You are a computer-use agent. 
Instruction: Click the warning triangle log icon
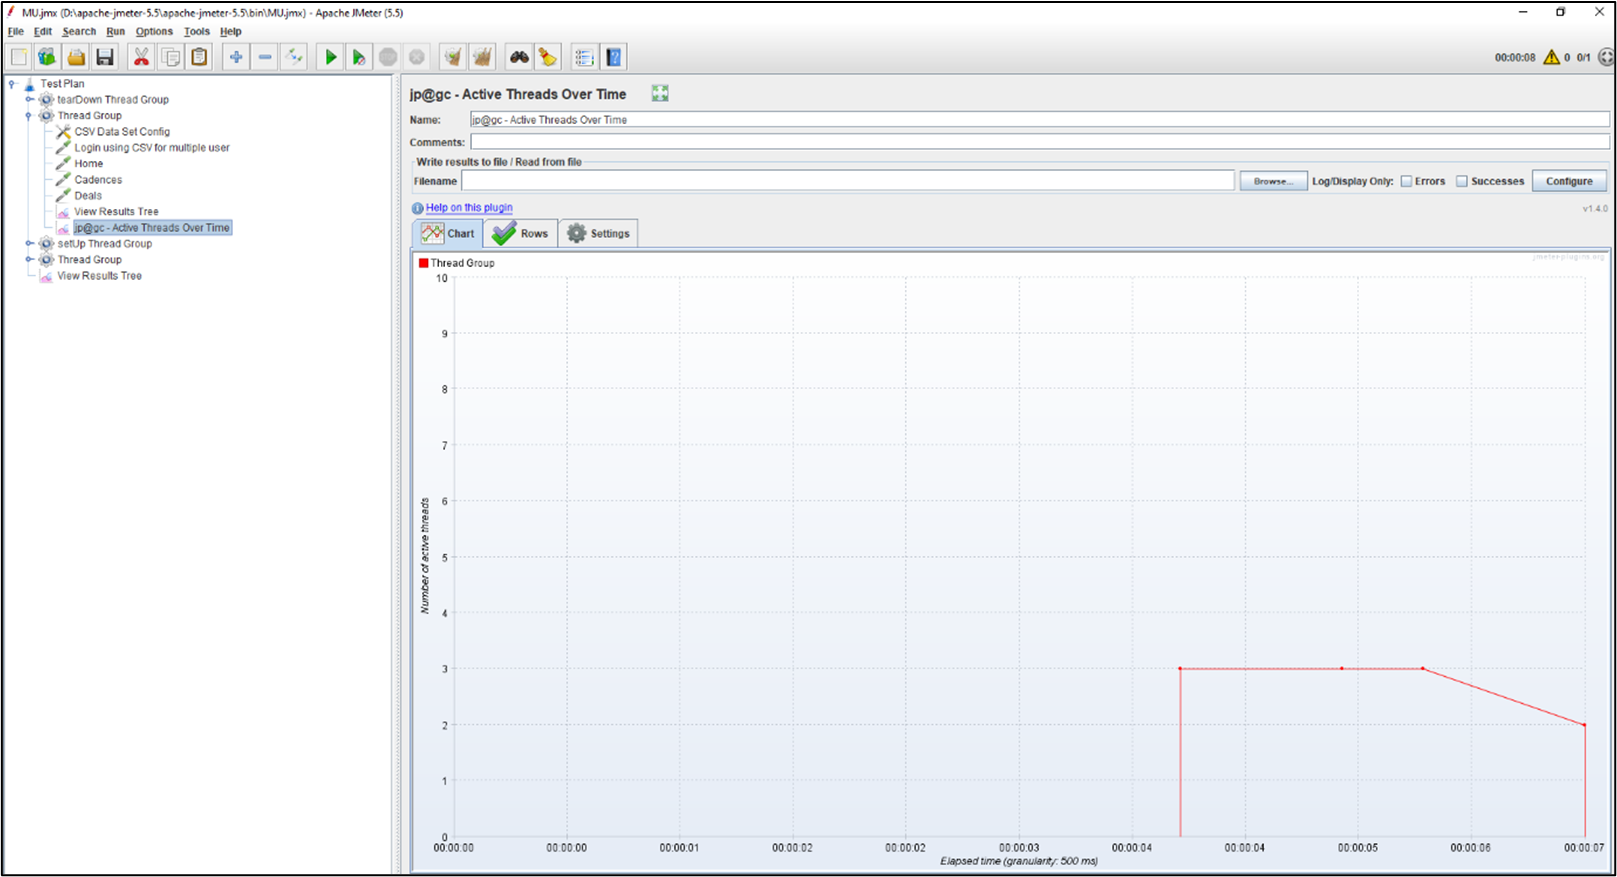(1551, 58)
